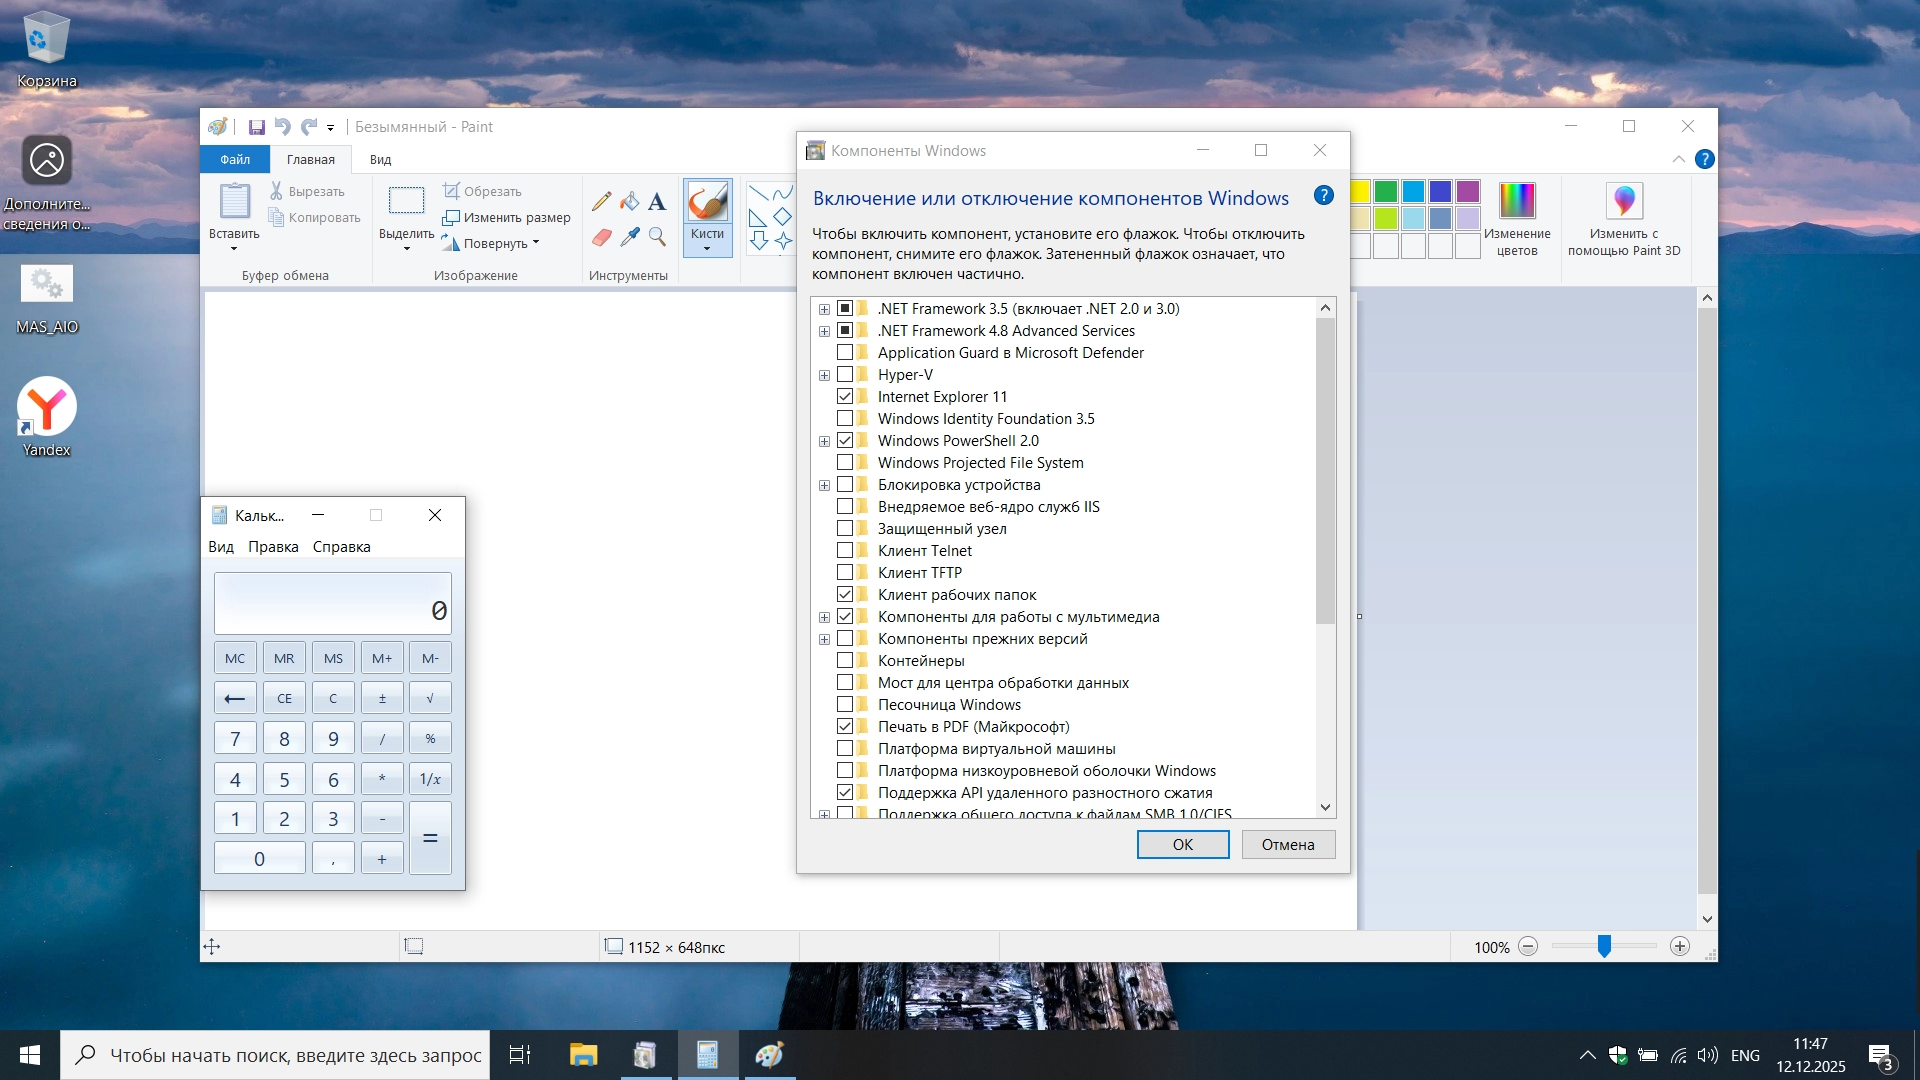
Task: Expand the .NET Framework 3.5 node
Action: click(x=824, y=309)
